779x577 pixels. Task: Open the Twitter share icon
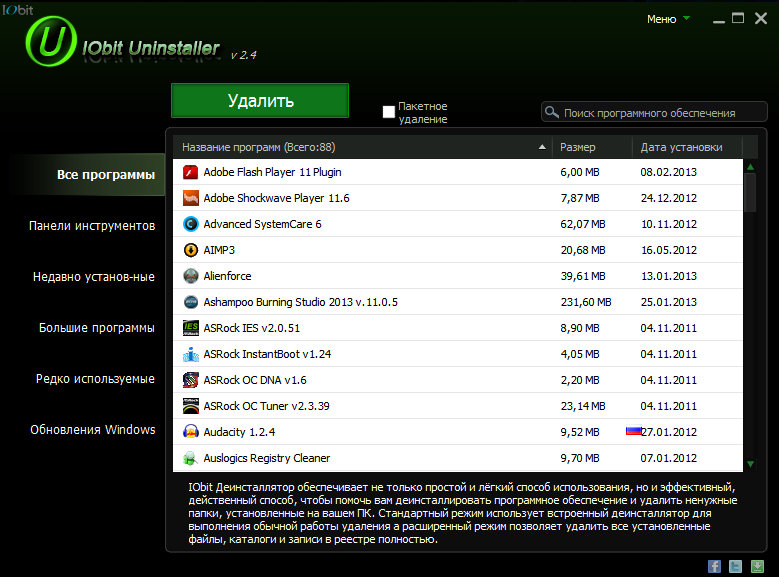pos(735,566)
